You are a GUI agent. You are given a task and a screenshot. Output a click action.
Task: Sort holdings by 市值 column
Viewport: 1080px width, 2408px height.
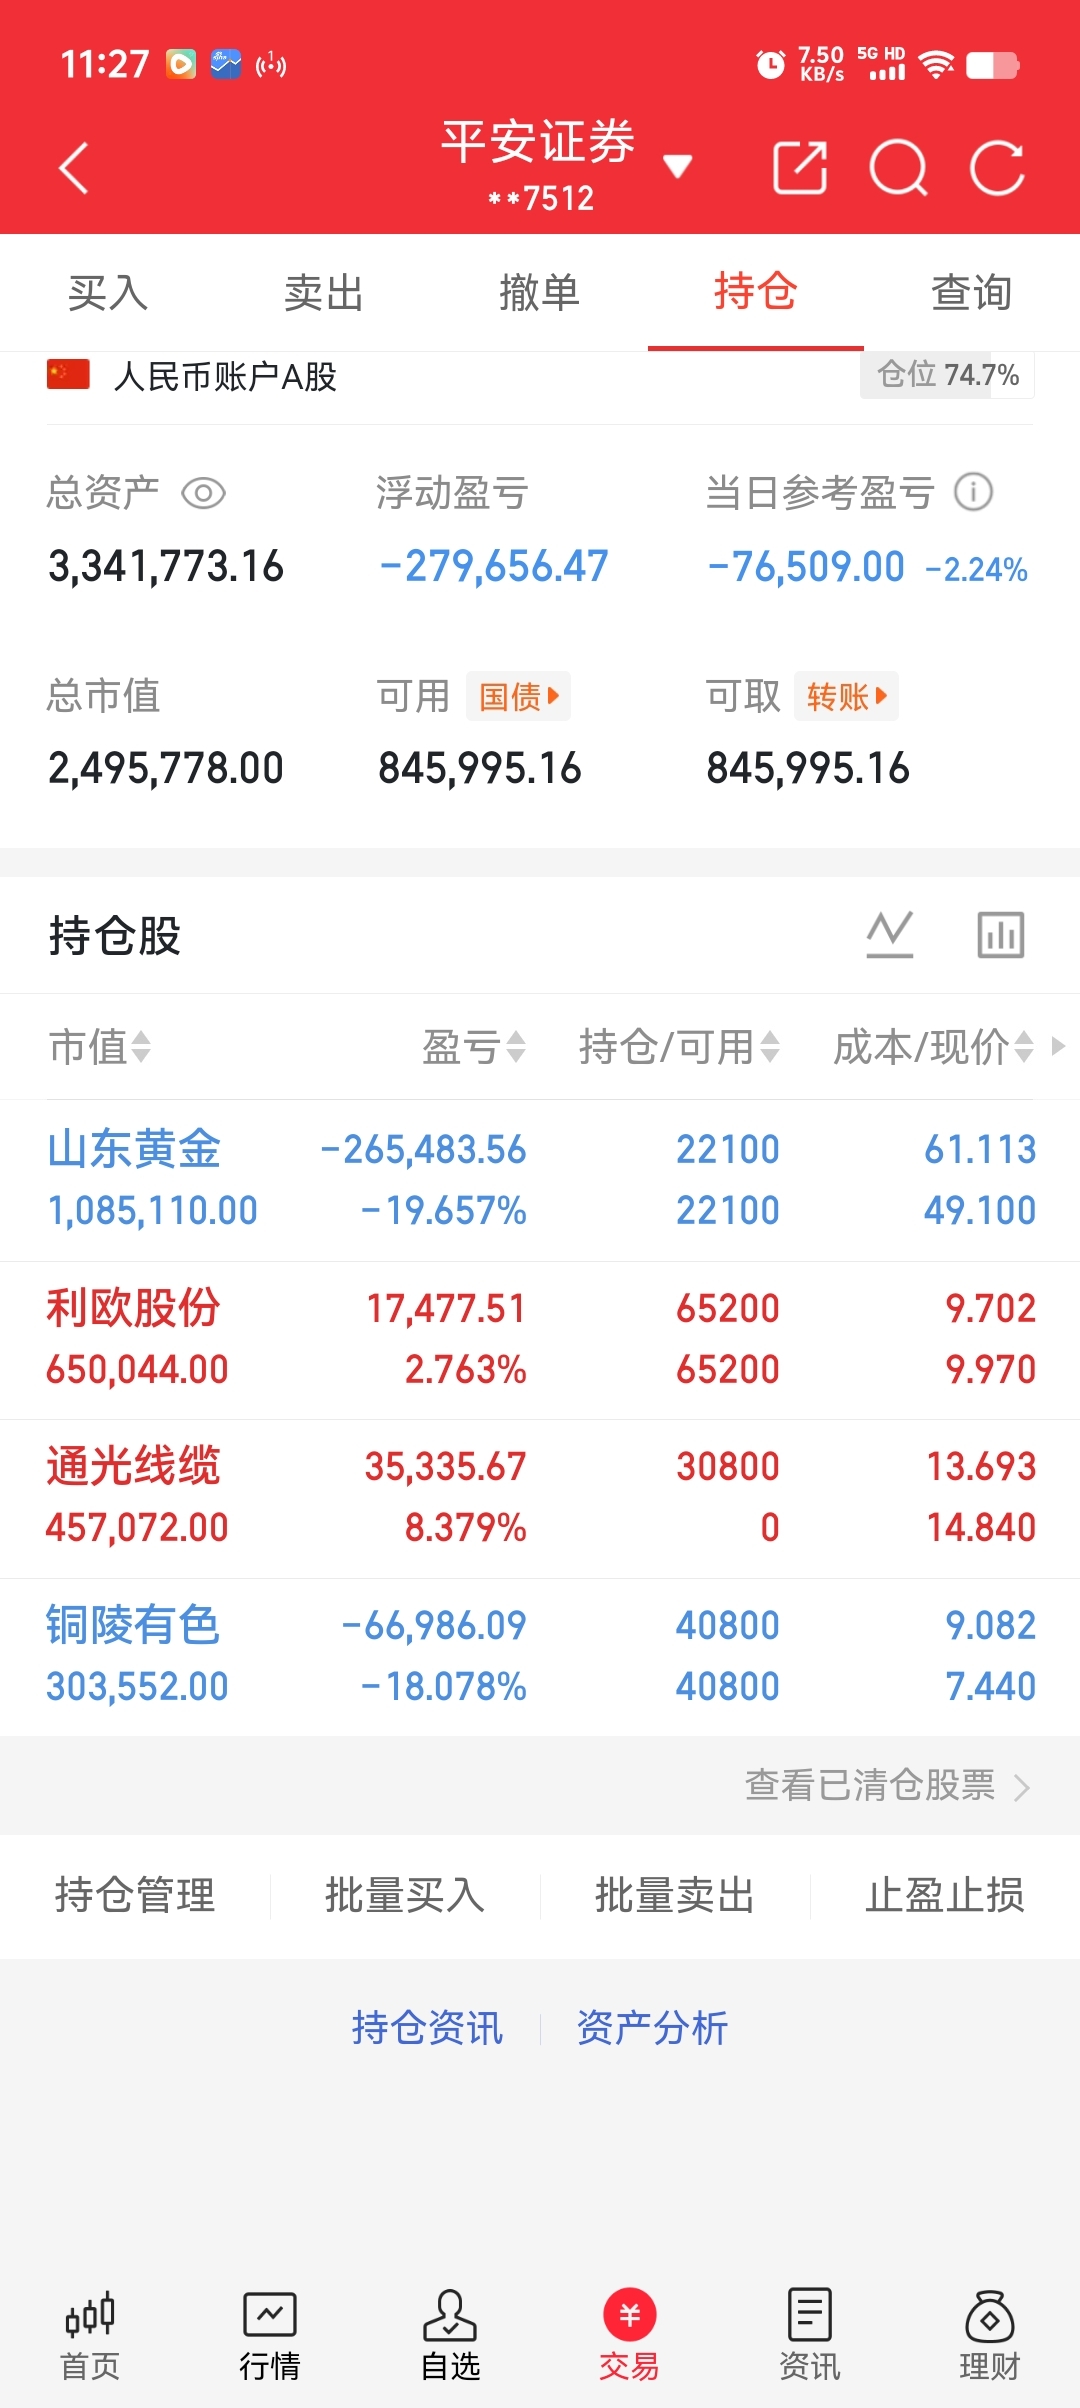click(x=100, y=1047)
